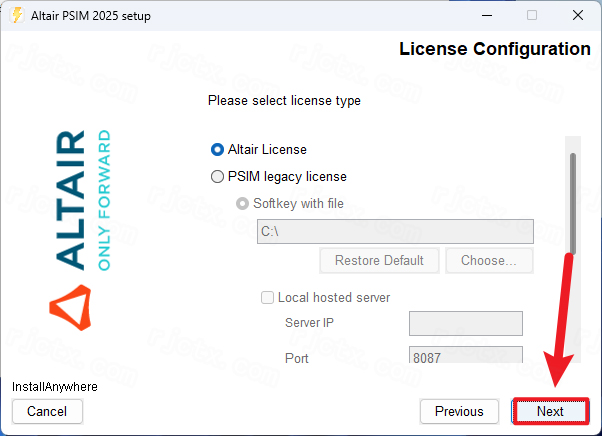Viewport: 602px width, 436px height.
Task: Click the softkey file path field
Action: click(x=395, y=232)
